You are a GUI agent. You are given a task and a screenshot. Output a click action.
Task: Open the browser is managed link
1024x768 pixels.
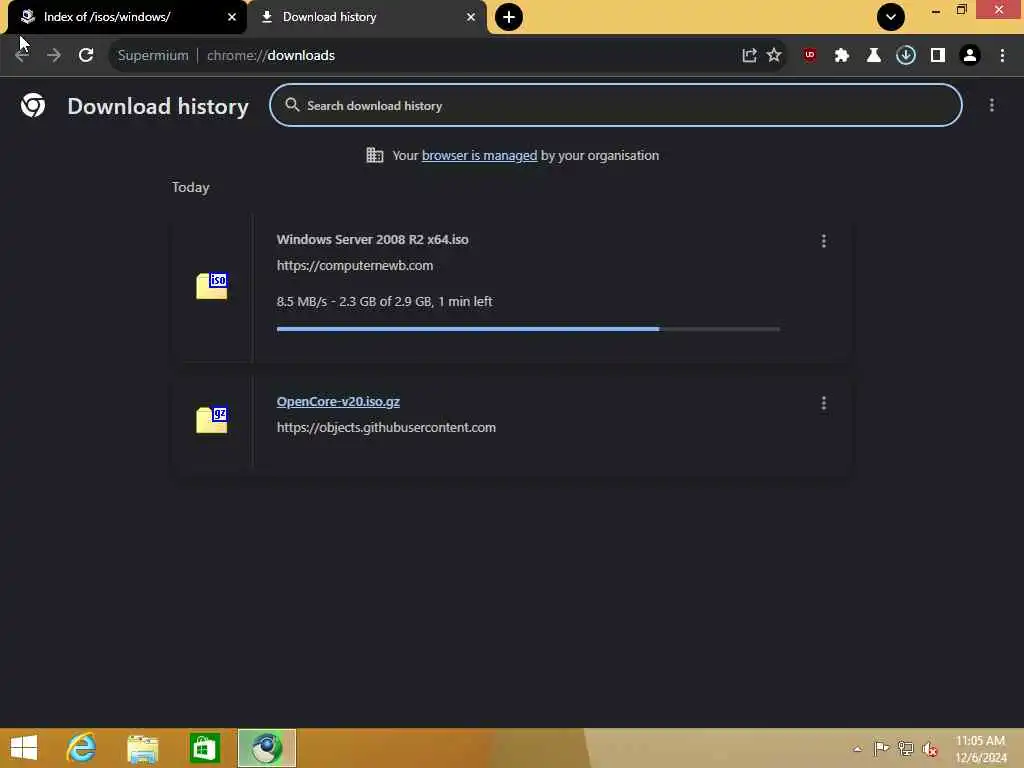479,155
